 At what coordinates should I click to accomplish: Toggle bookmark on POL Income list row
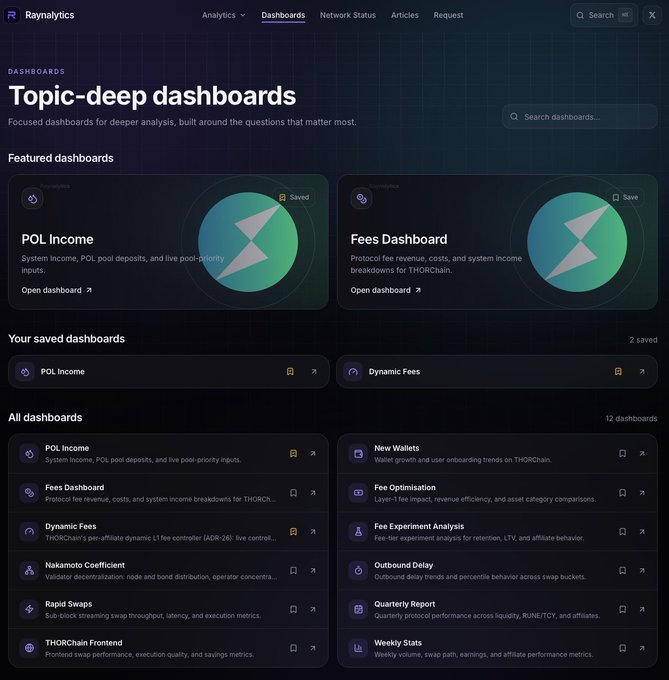pyautogui.click(x=294, y=454)
